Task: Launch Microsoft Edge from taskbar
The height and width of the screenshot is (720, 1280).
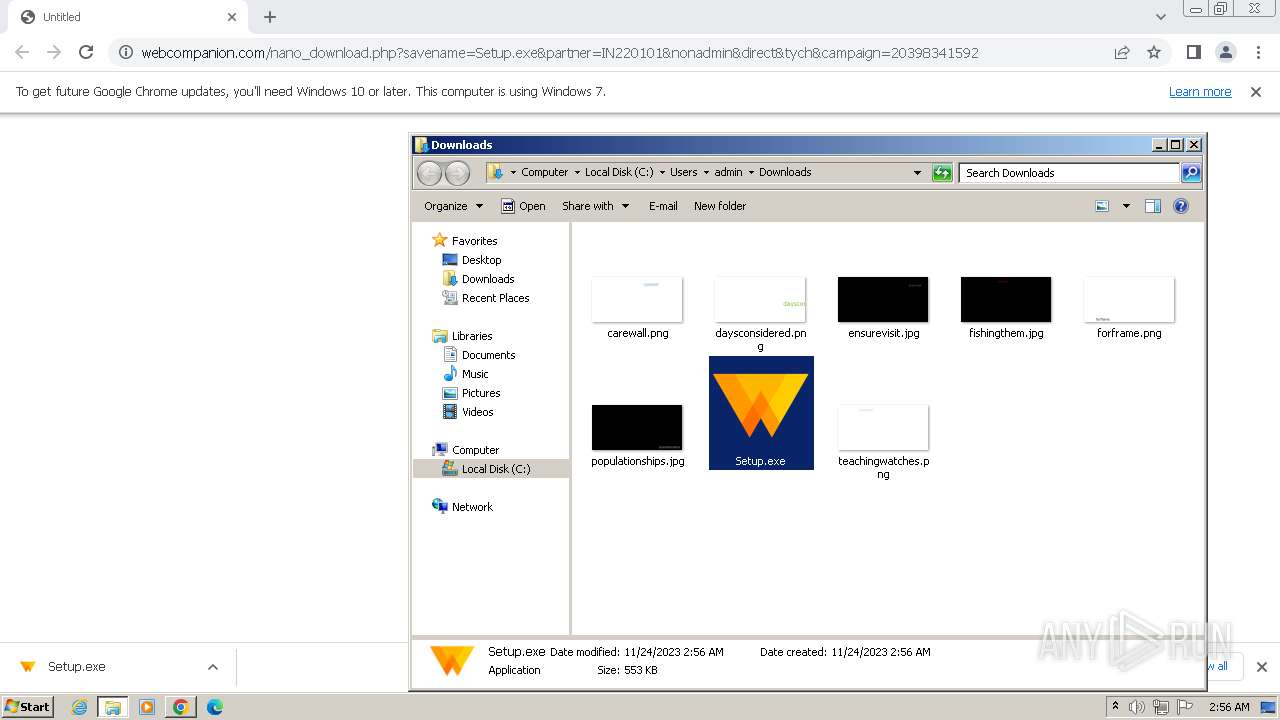Action: (215, 707)
